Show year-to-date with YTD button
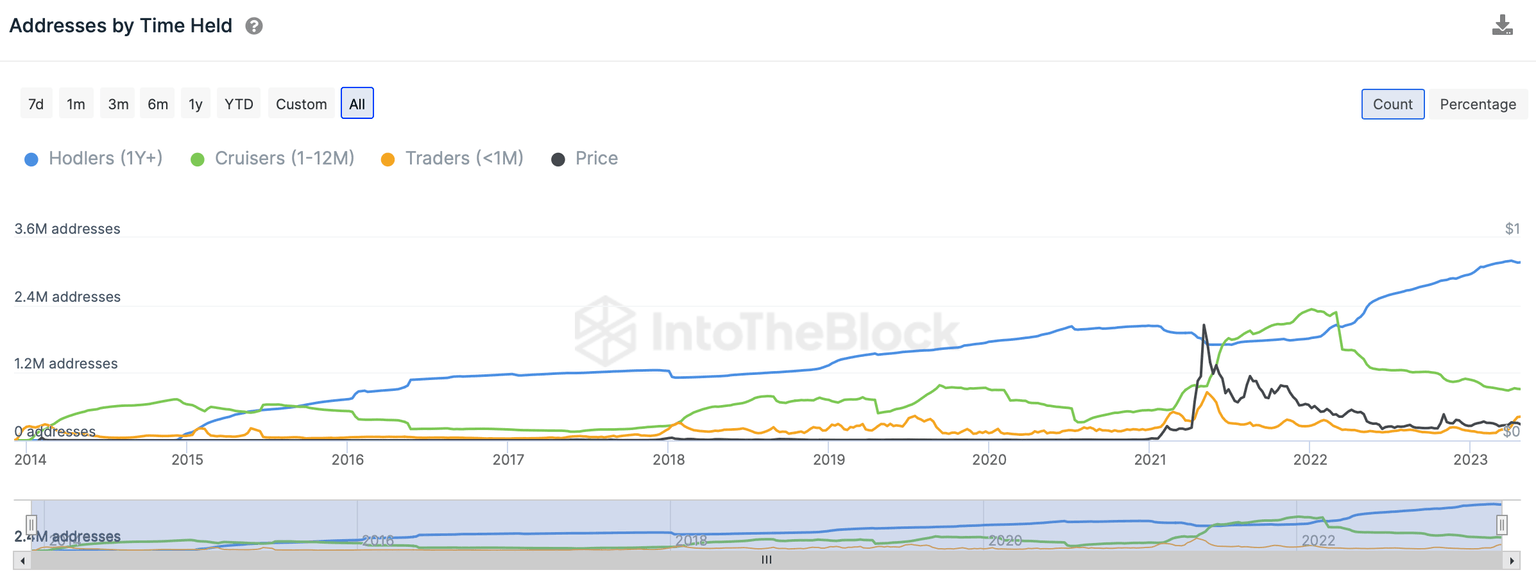Image resolution: width=1536 pixels, height=583 pixels. tap(239, 104)
